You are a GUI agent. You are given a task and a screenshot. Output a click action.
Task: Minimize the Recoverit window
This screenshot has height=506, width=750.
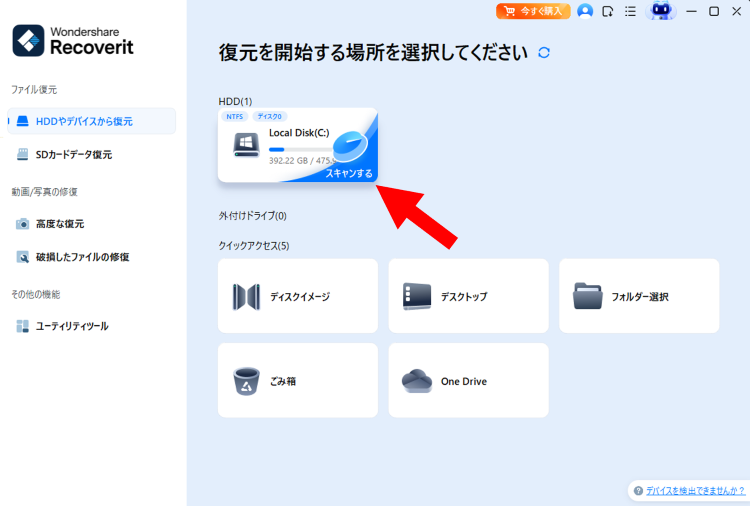coord(691,11)
